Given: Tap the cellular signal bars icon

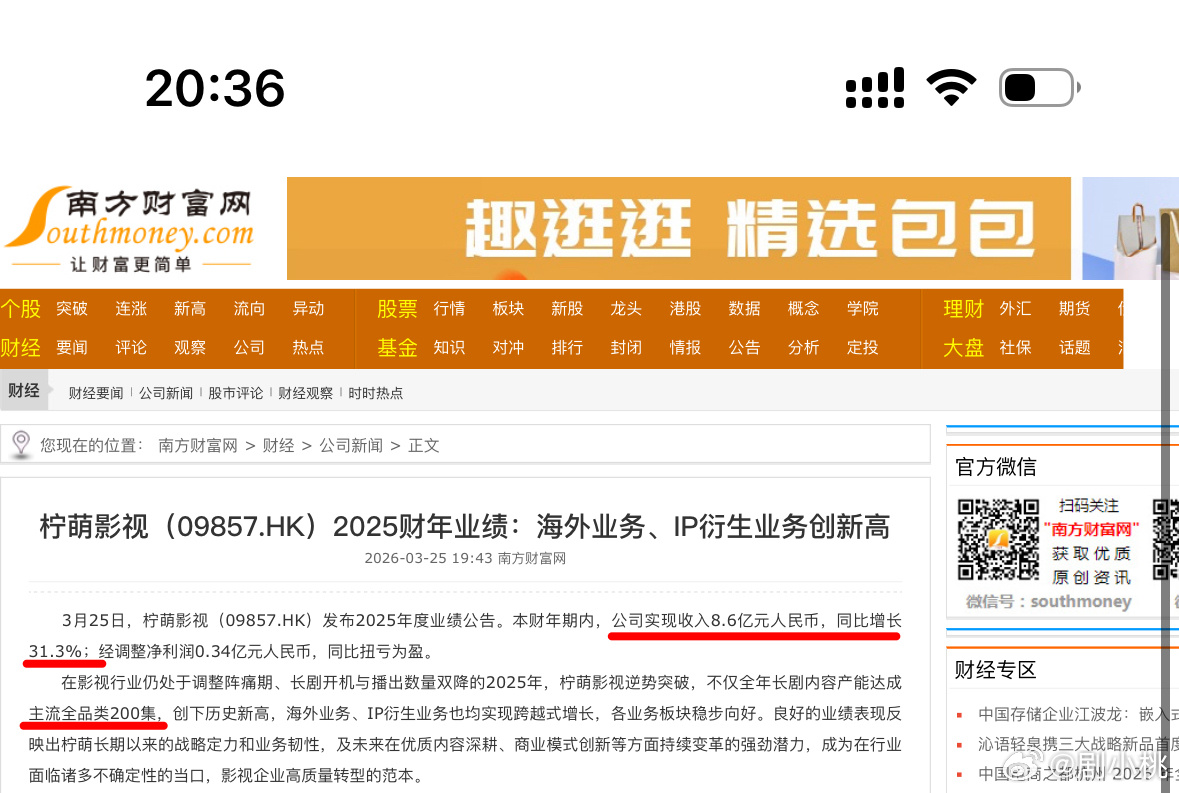Looking at the screenshot, I should 874,88.
